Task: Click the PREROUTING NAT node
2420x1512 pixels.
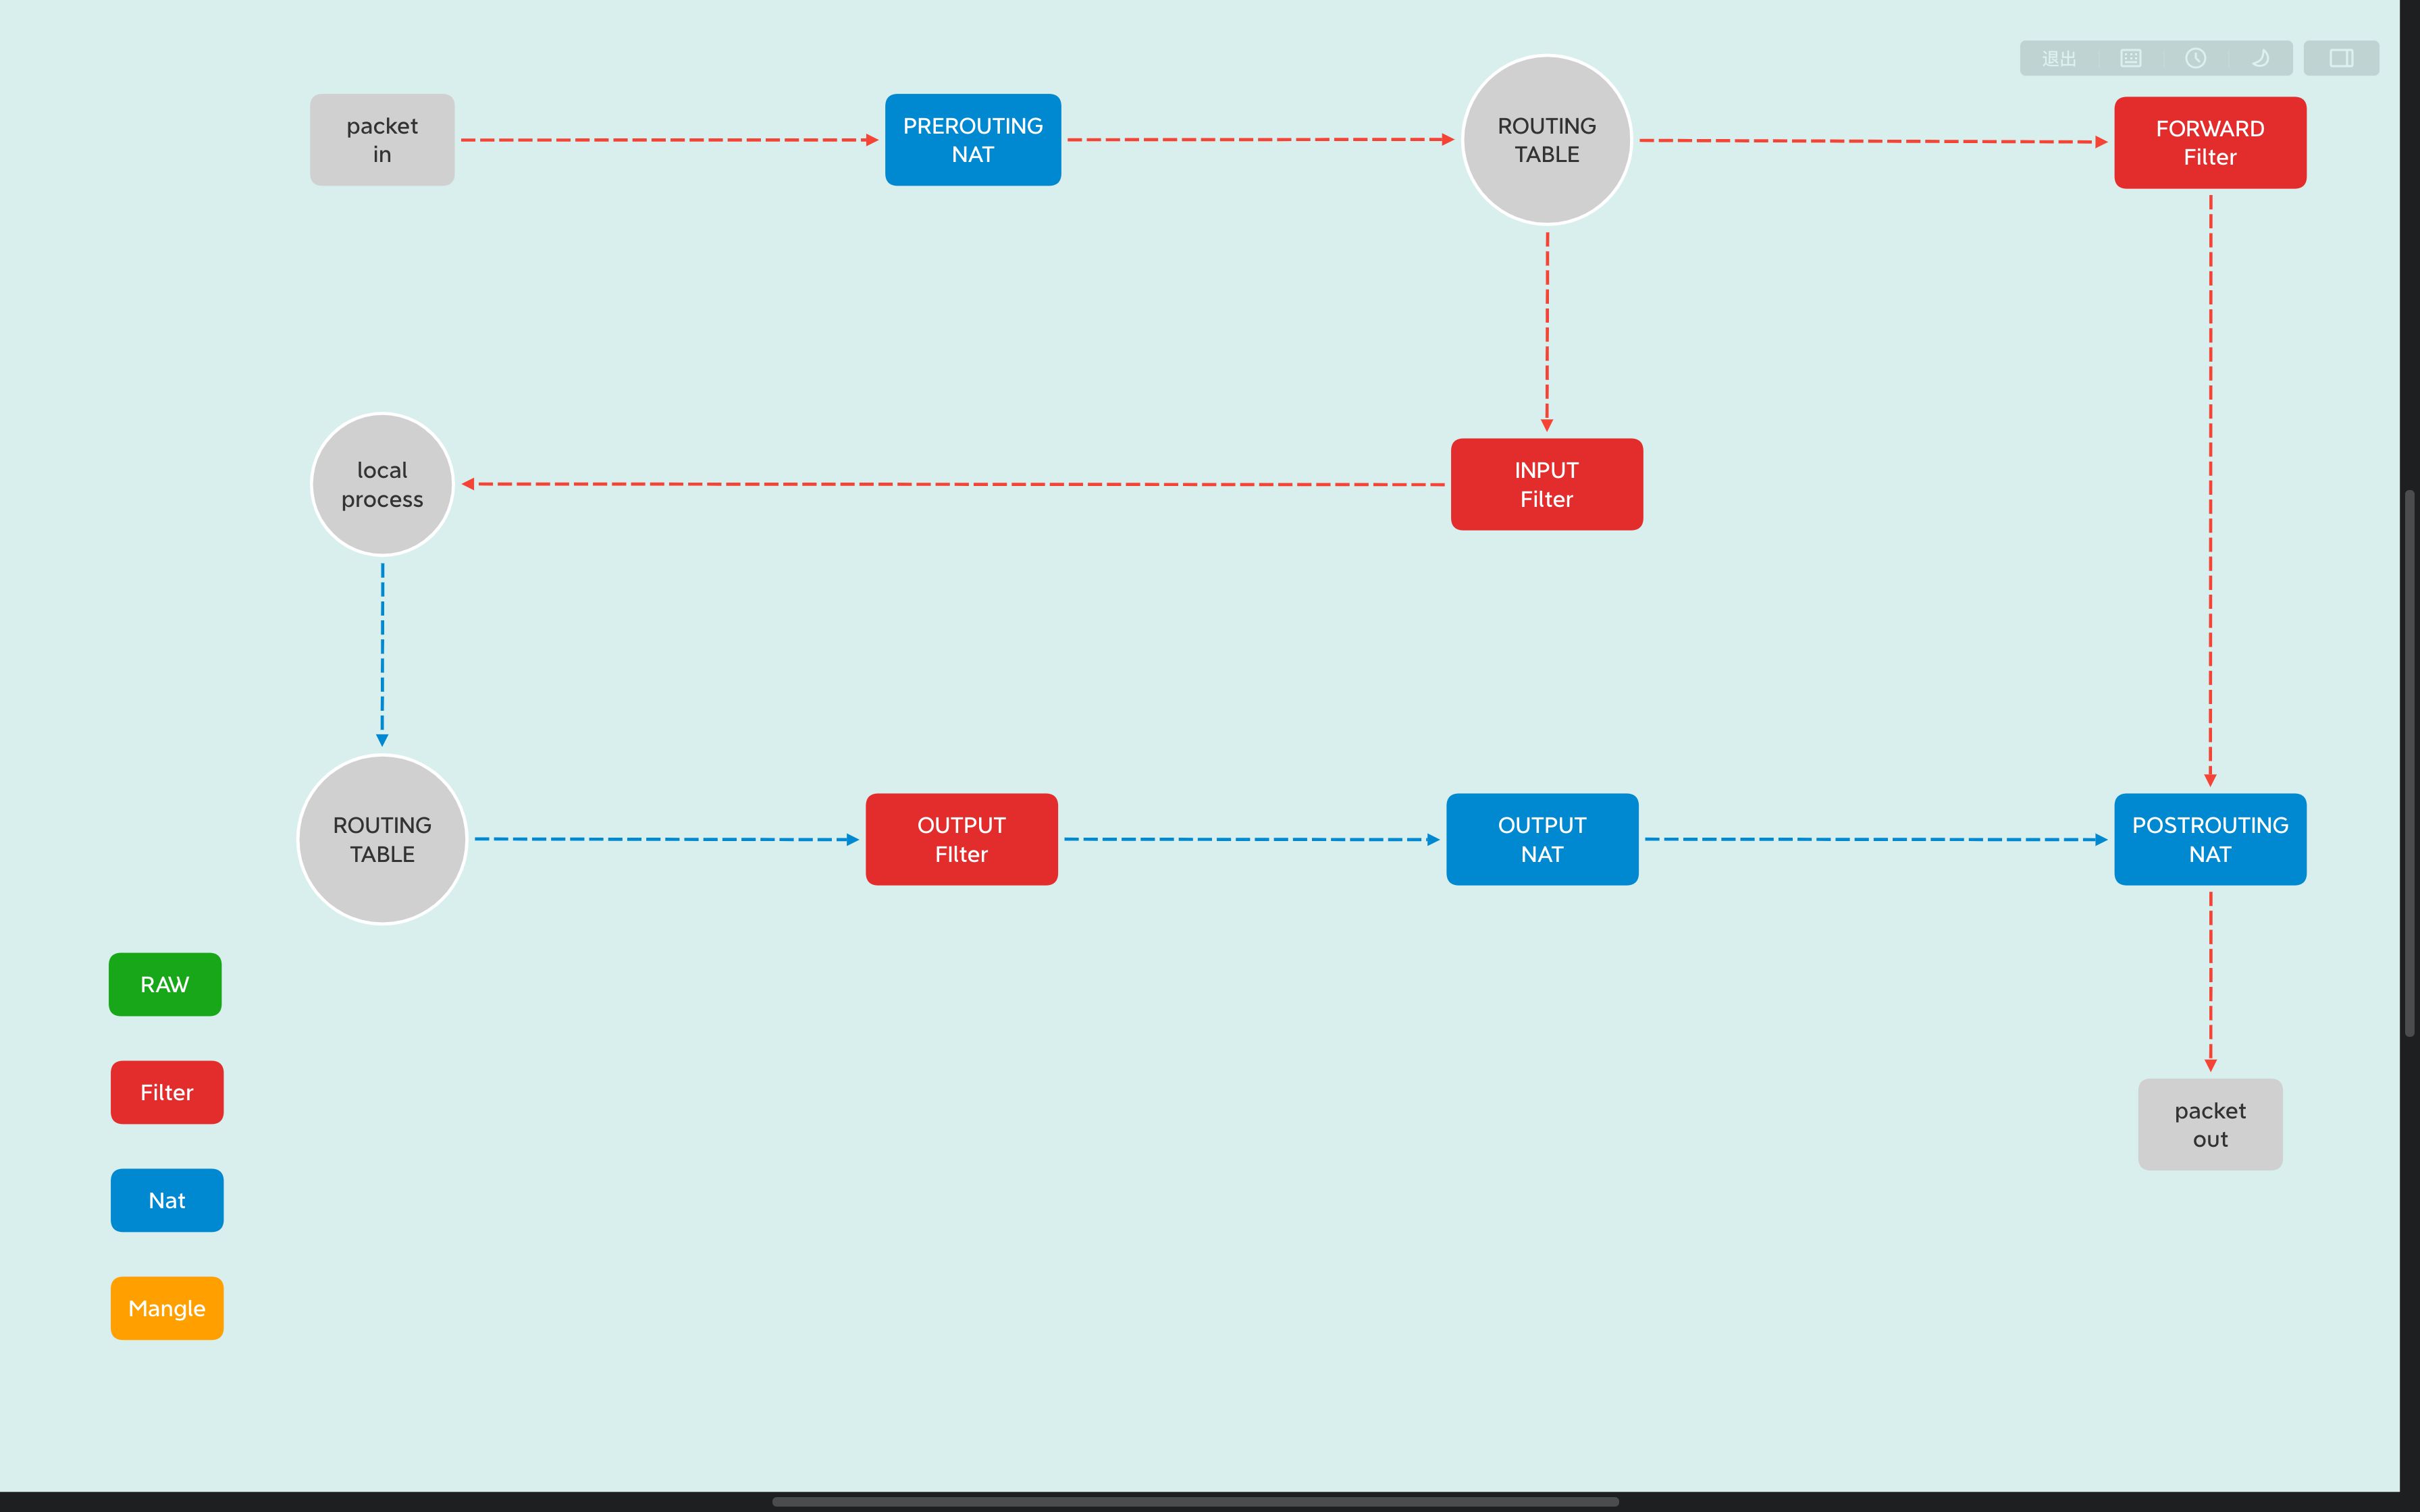Action: 970,141
